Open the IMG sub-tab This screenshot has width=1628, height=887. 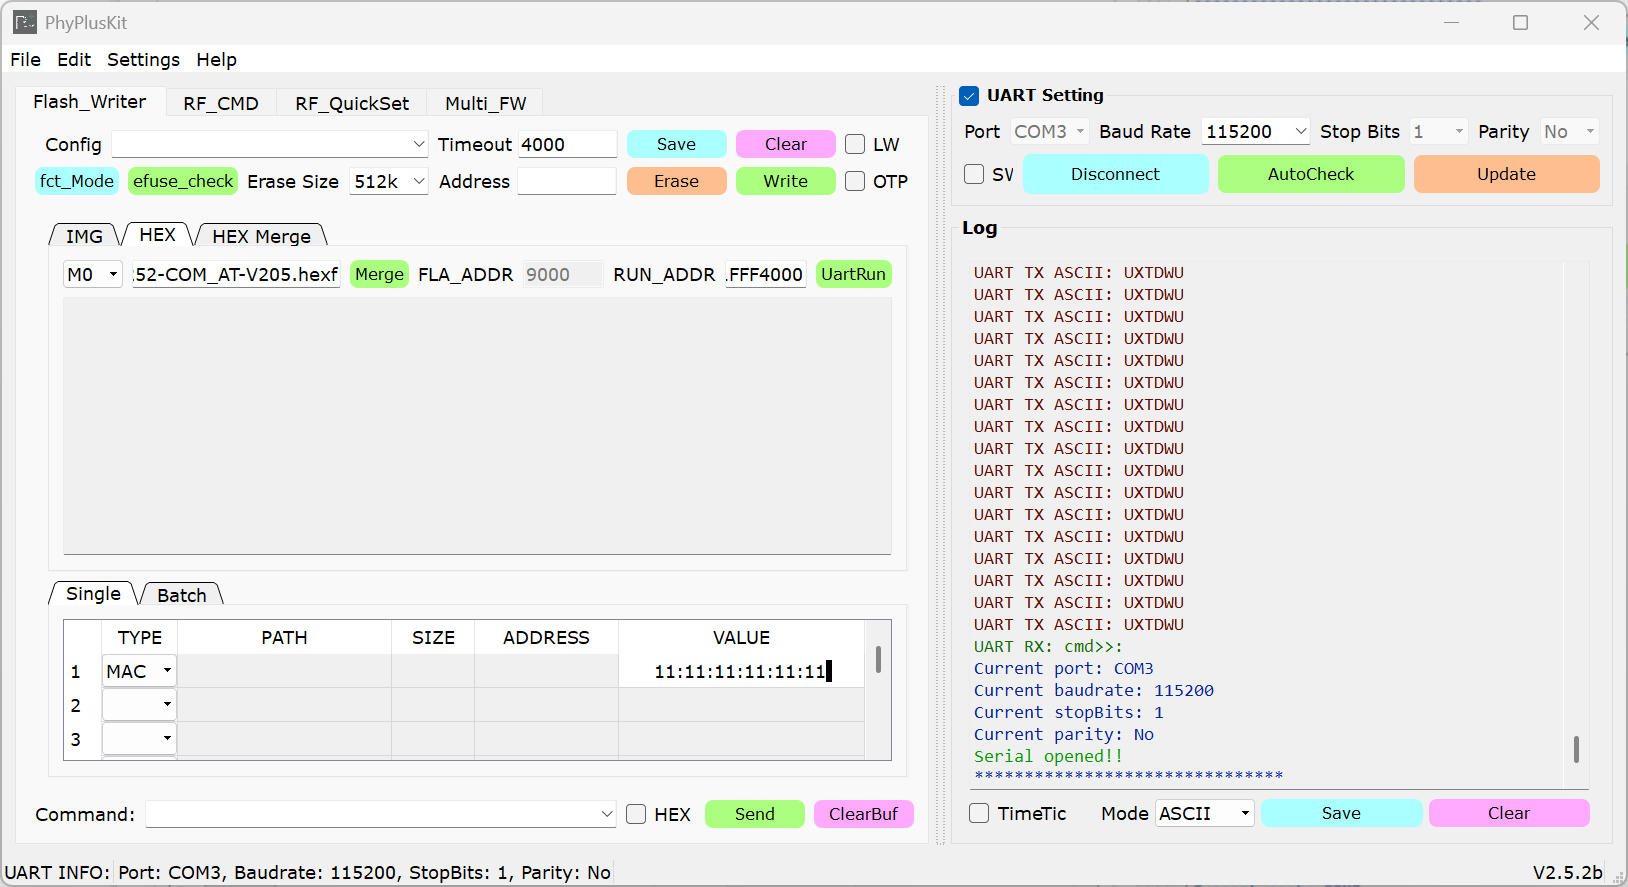pos(84,236)
